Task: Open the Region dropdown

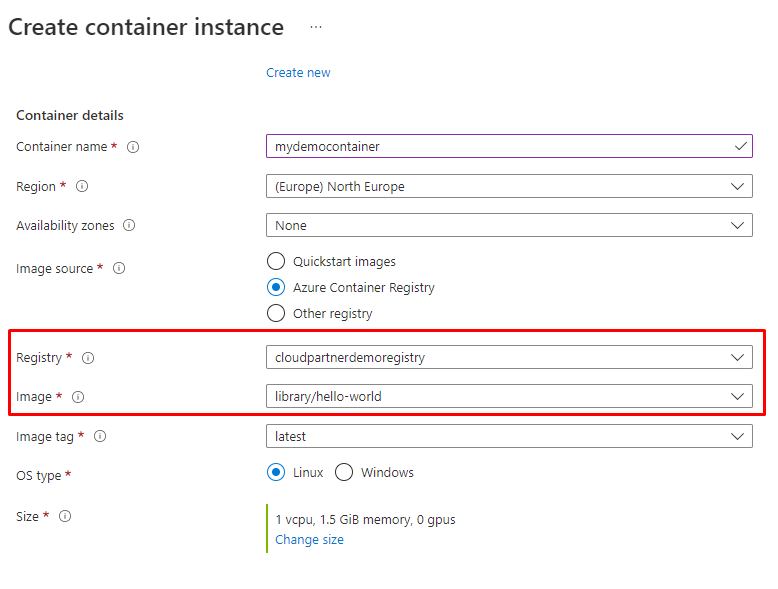Action: (x=509, y=186)
